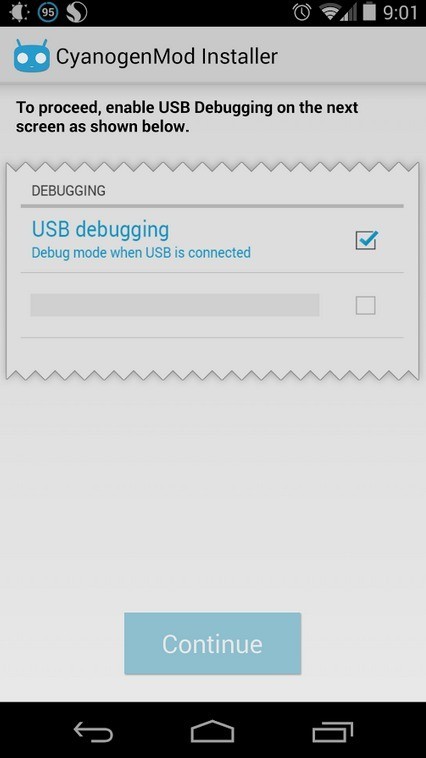Tap the battery status icon

pyautogui.click(x=369, y=12)
